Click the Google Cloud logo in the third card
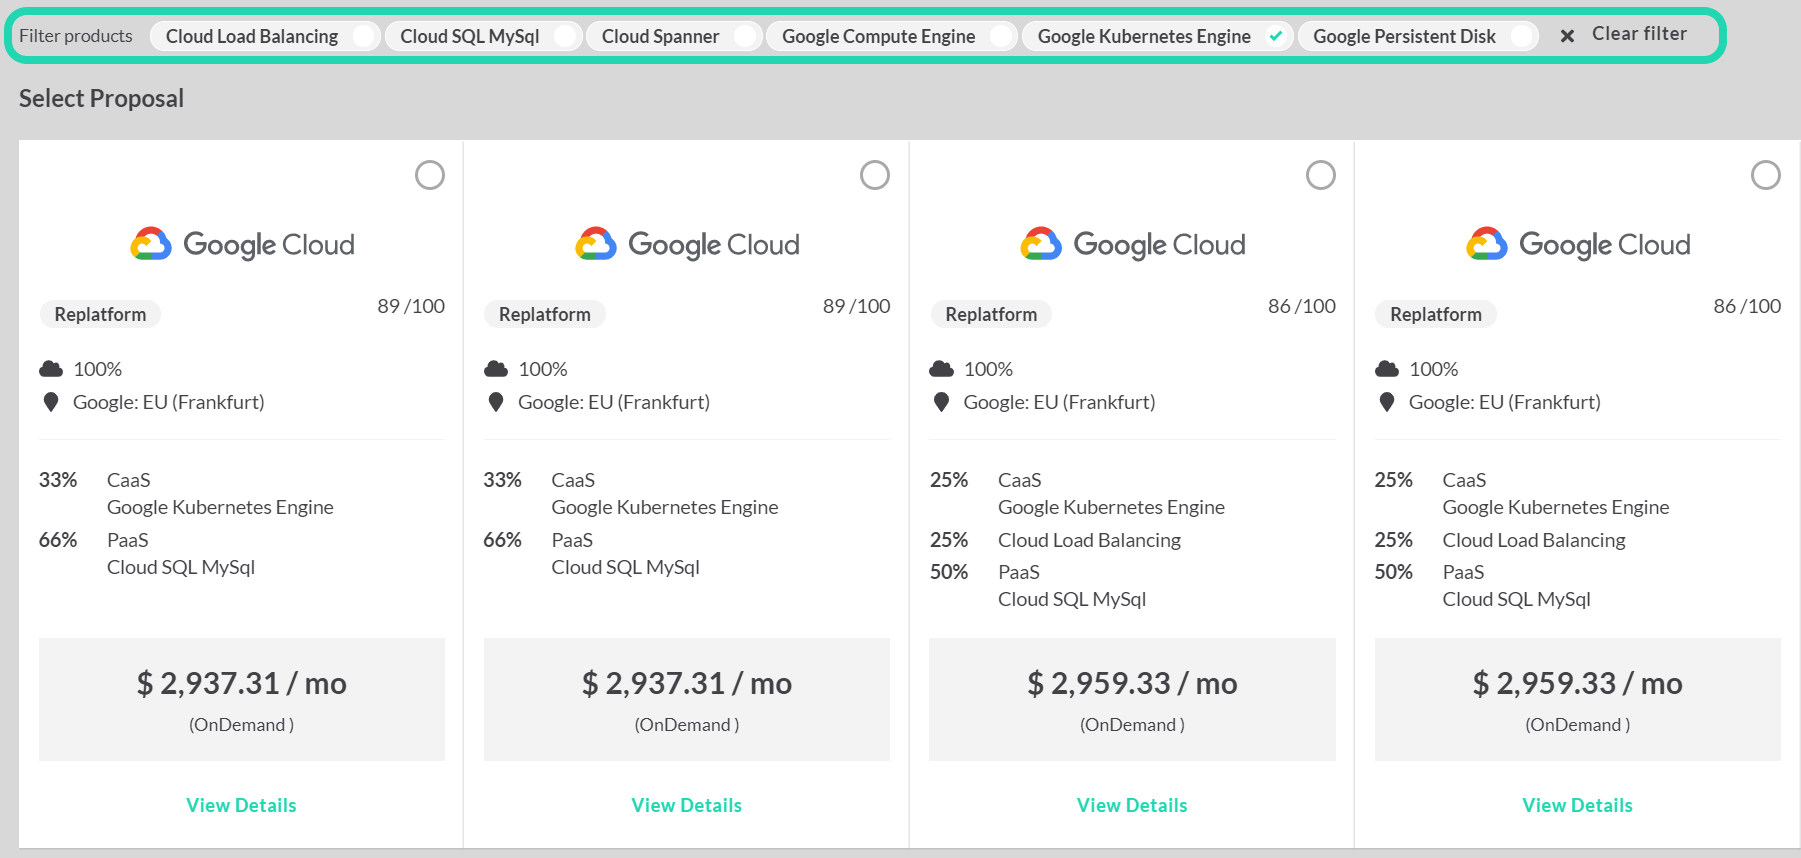The height and width of the screenshot is (858, 1801). [x=1133, y=244]
